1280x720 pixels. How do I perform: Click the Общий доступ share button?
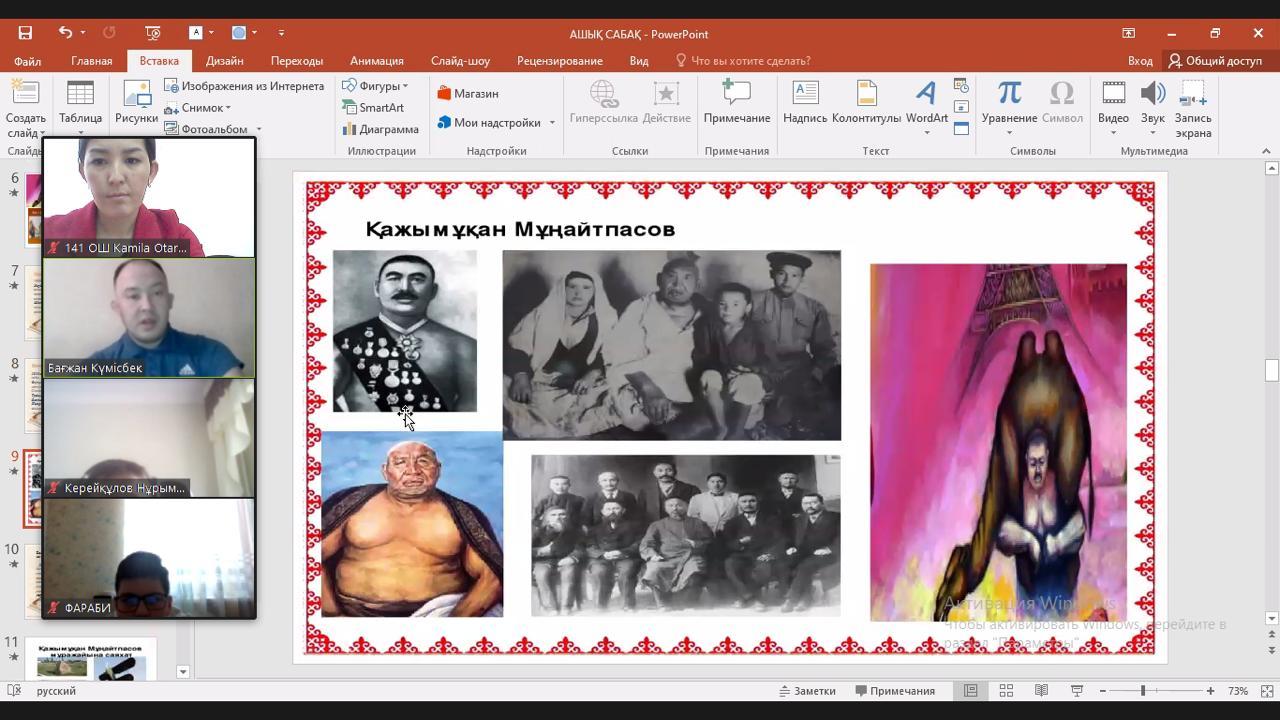click(1215, 61)
